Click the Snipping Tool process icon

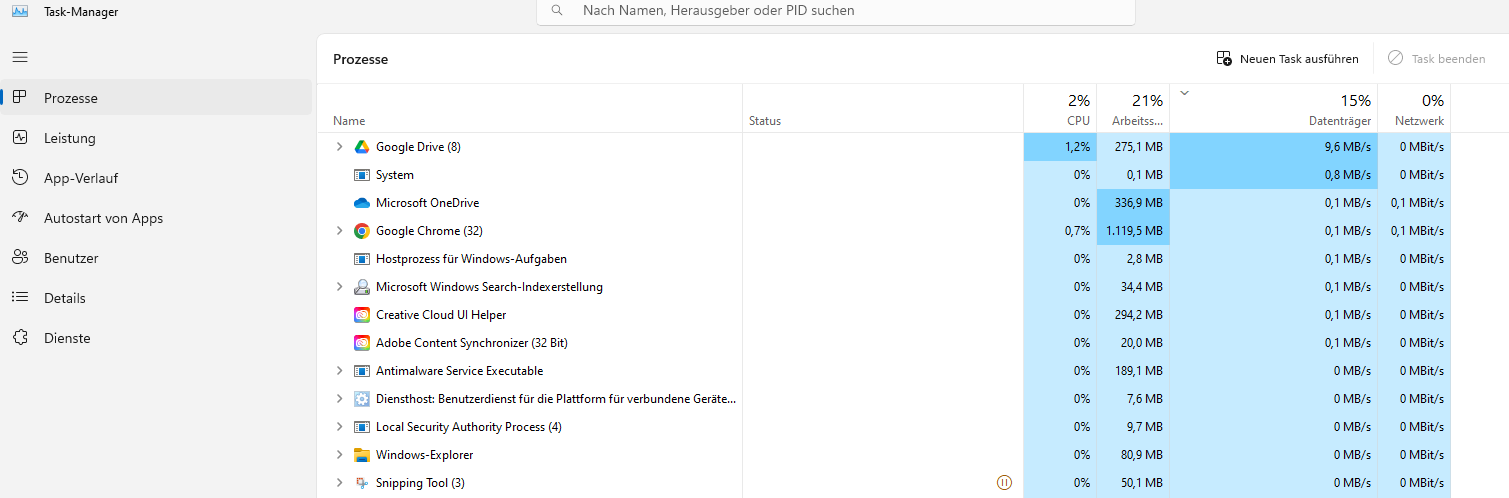(362, 483)
